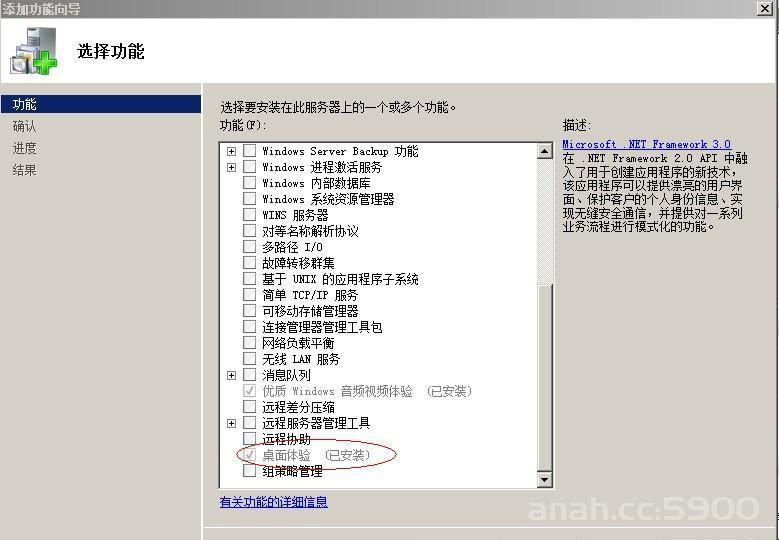Select the 故障转移群集 label
779x540 pixels.
(298, 263)
